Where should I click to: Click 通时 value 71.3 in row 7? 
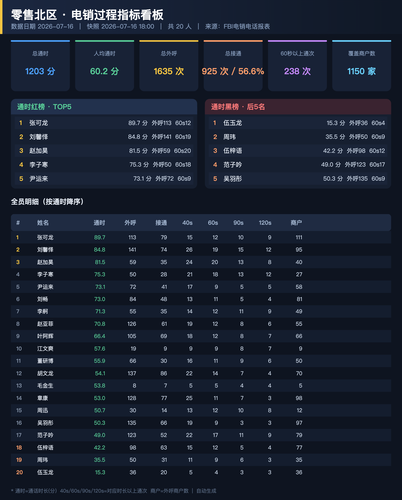pyautogui.click(x=100, y=312)
